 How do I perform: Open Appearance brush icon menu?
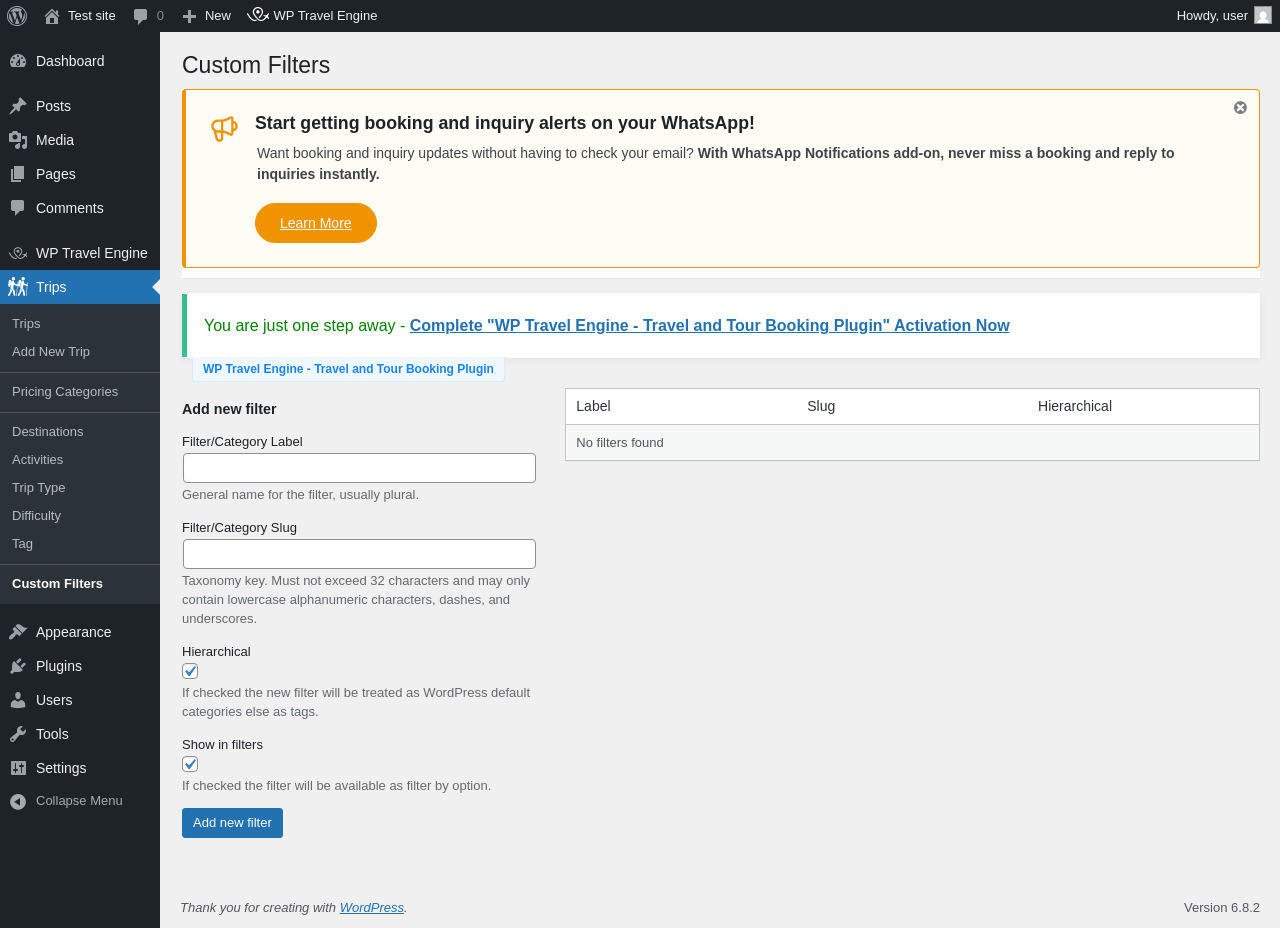tap(18, 632)
